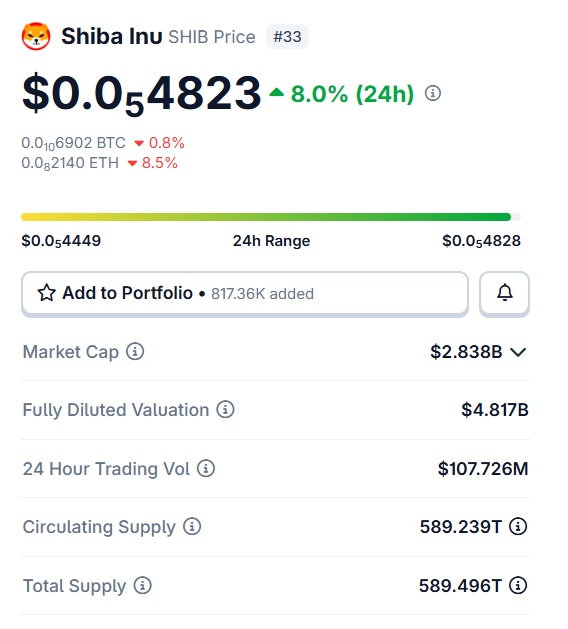Click the Market Cap label
Screen dimensions: 568x629
tap(71, 352)
